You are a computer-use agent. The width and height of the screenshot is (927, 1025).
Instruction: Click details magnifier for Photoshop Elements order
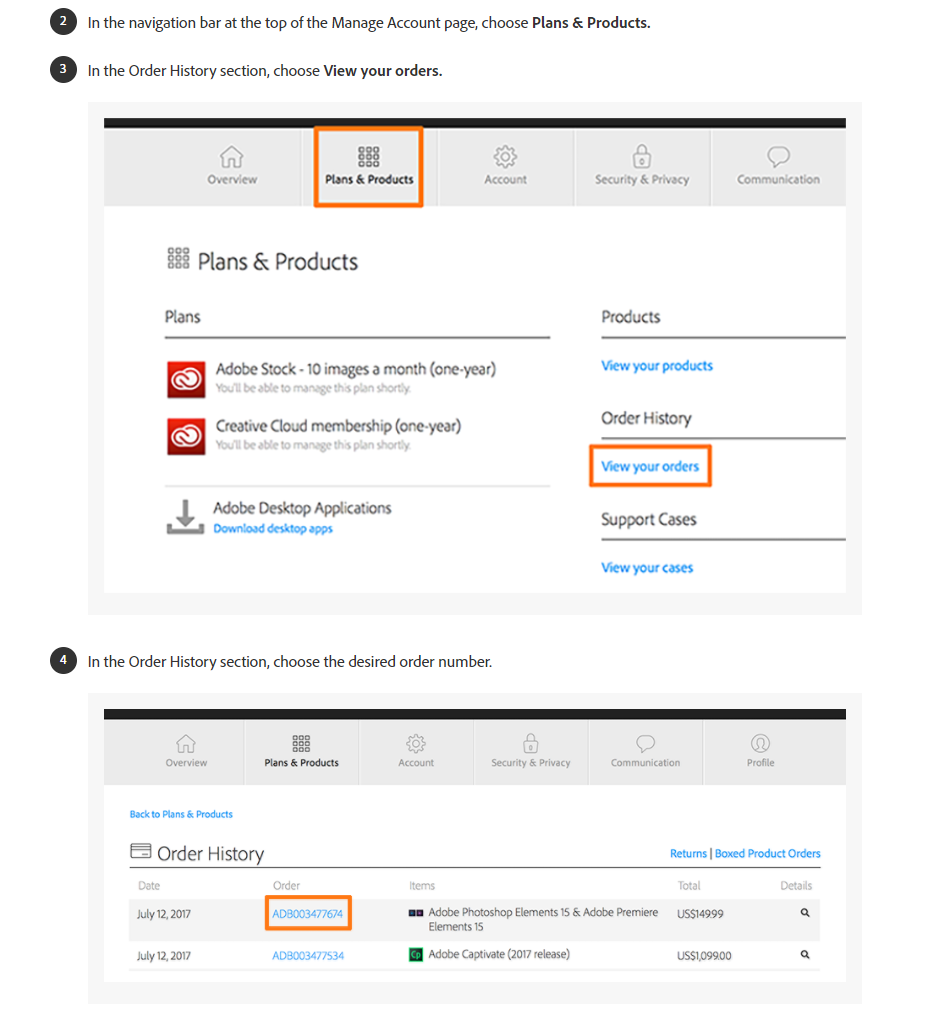tap(805, 913)
